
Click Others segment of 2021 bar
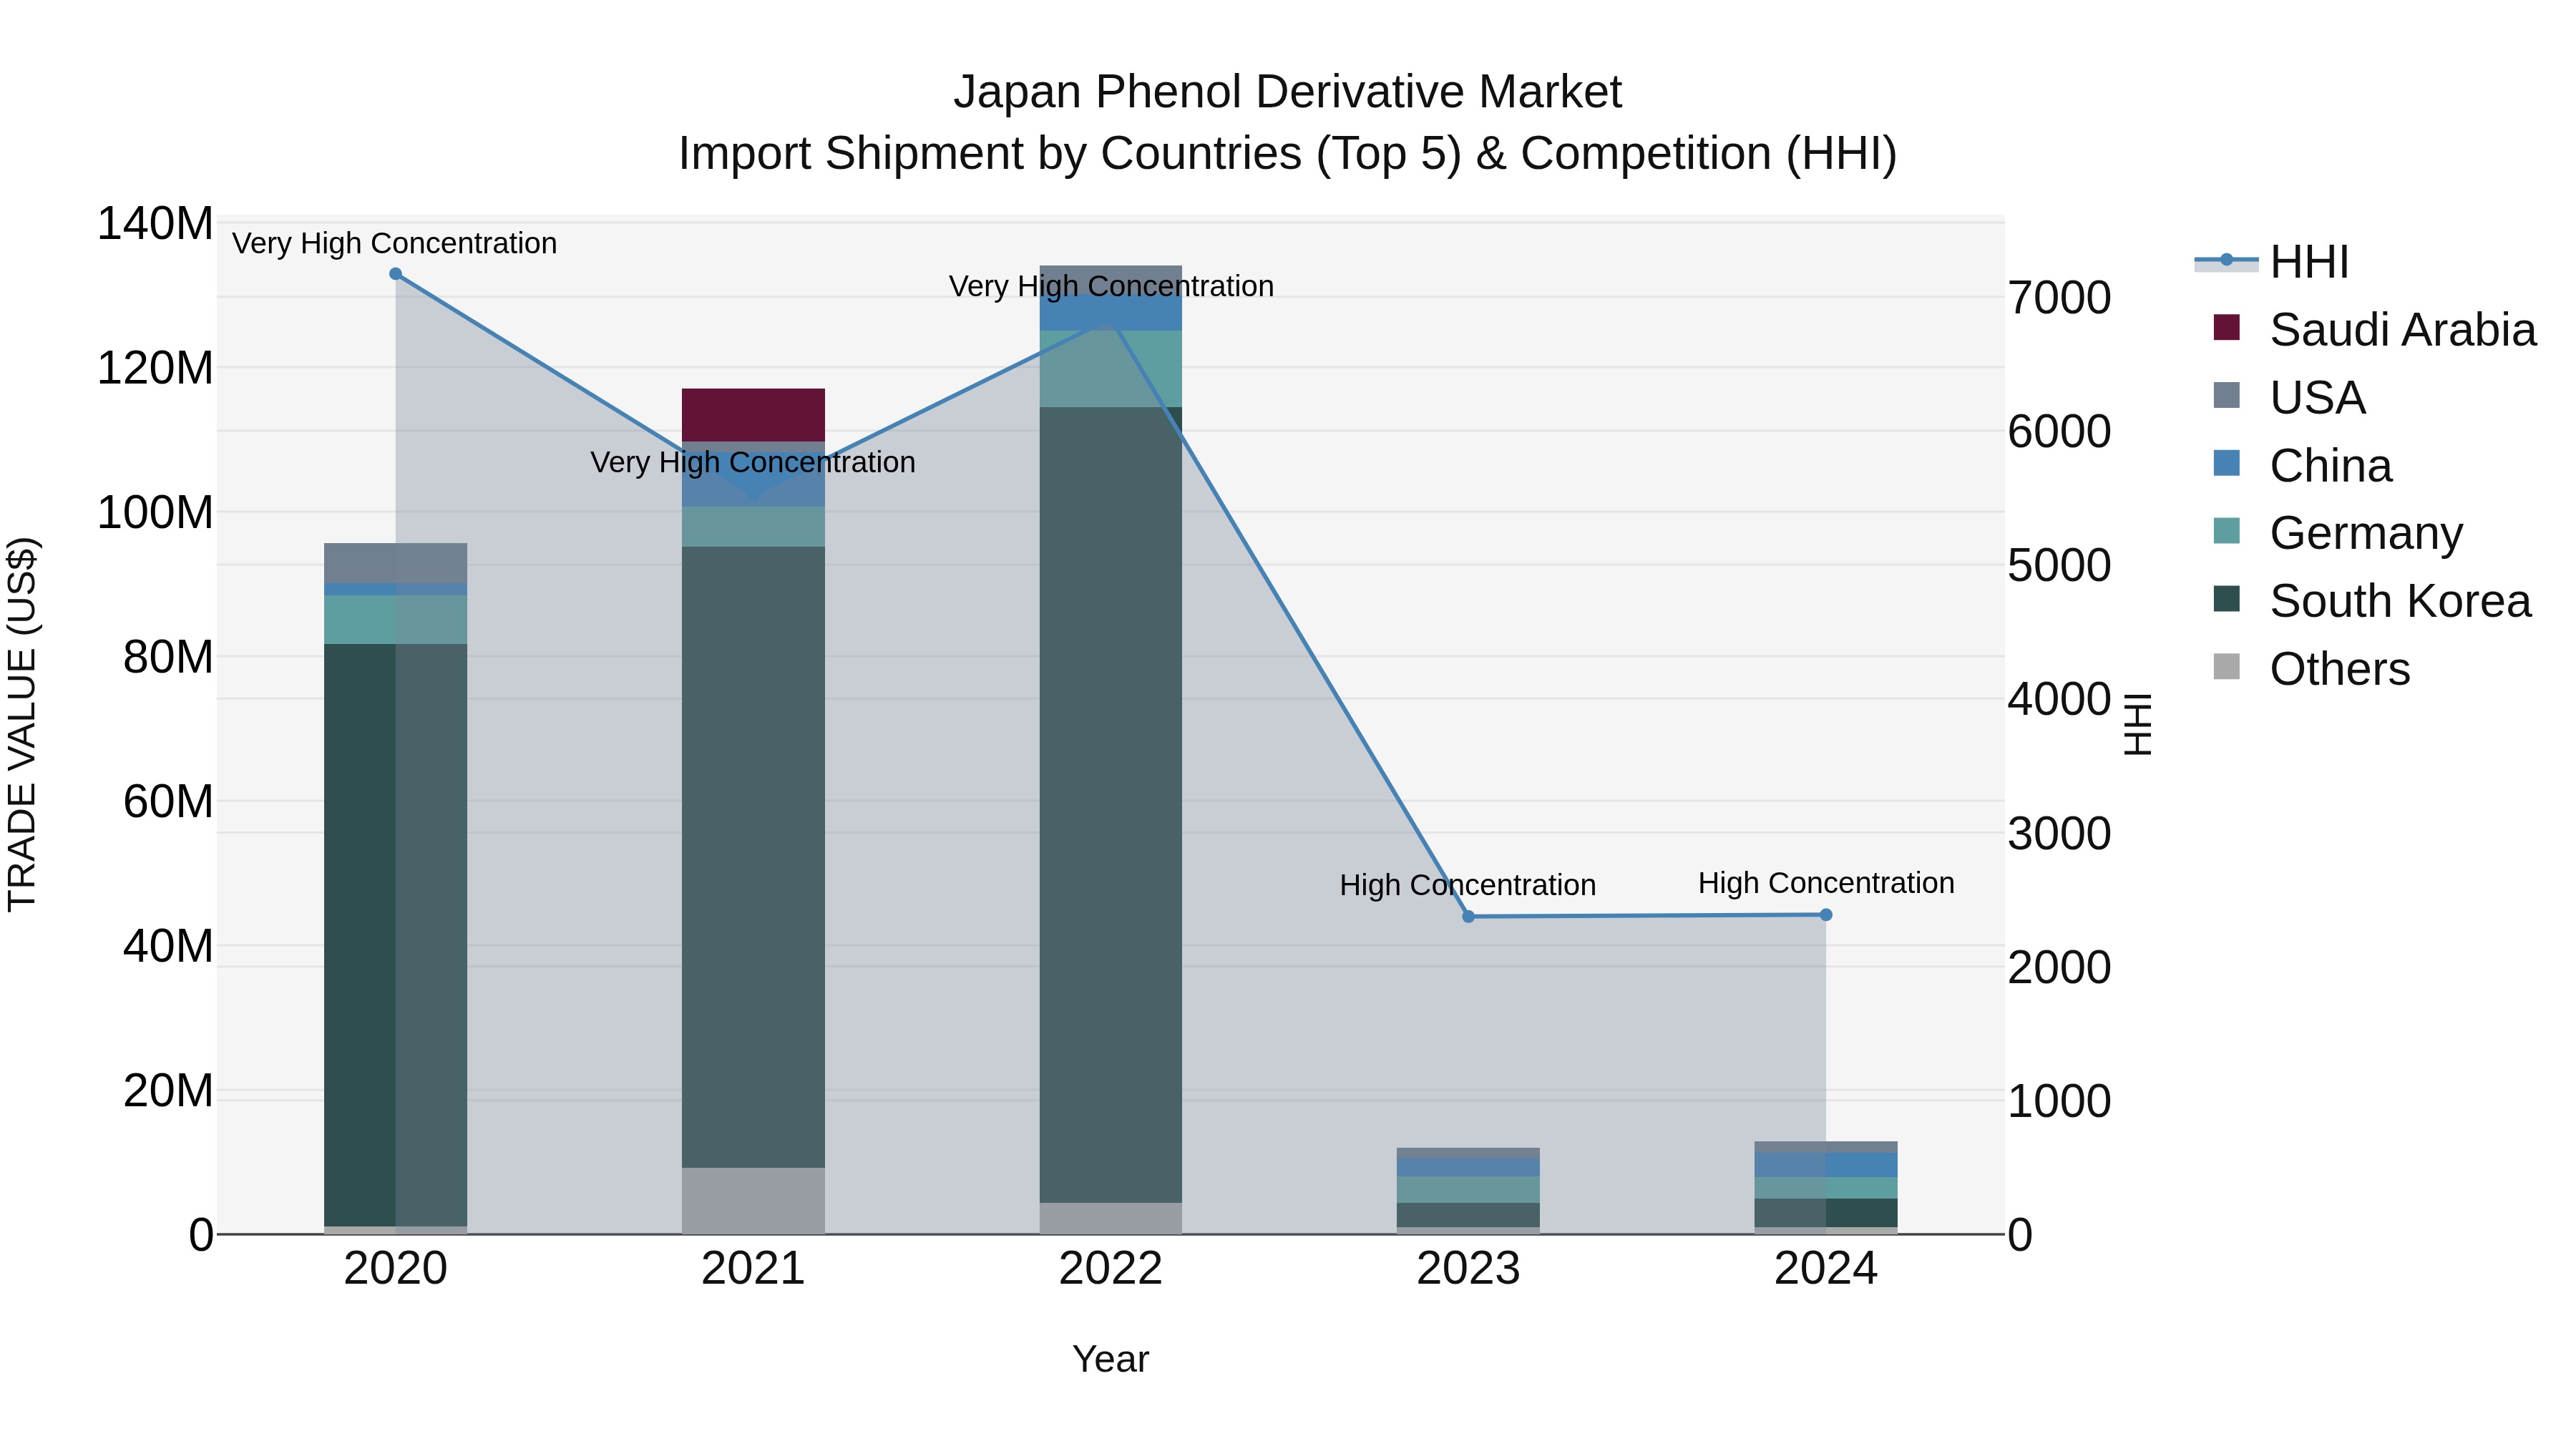(753, 1201)
